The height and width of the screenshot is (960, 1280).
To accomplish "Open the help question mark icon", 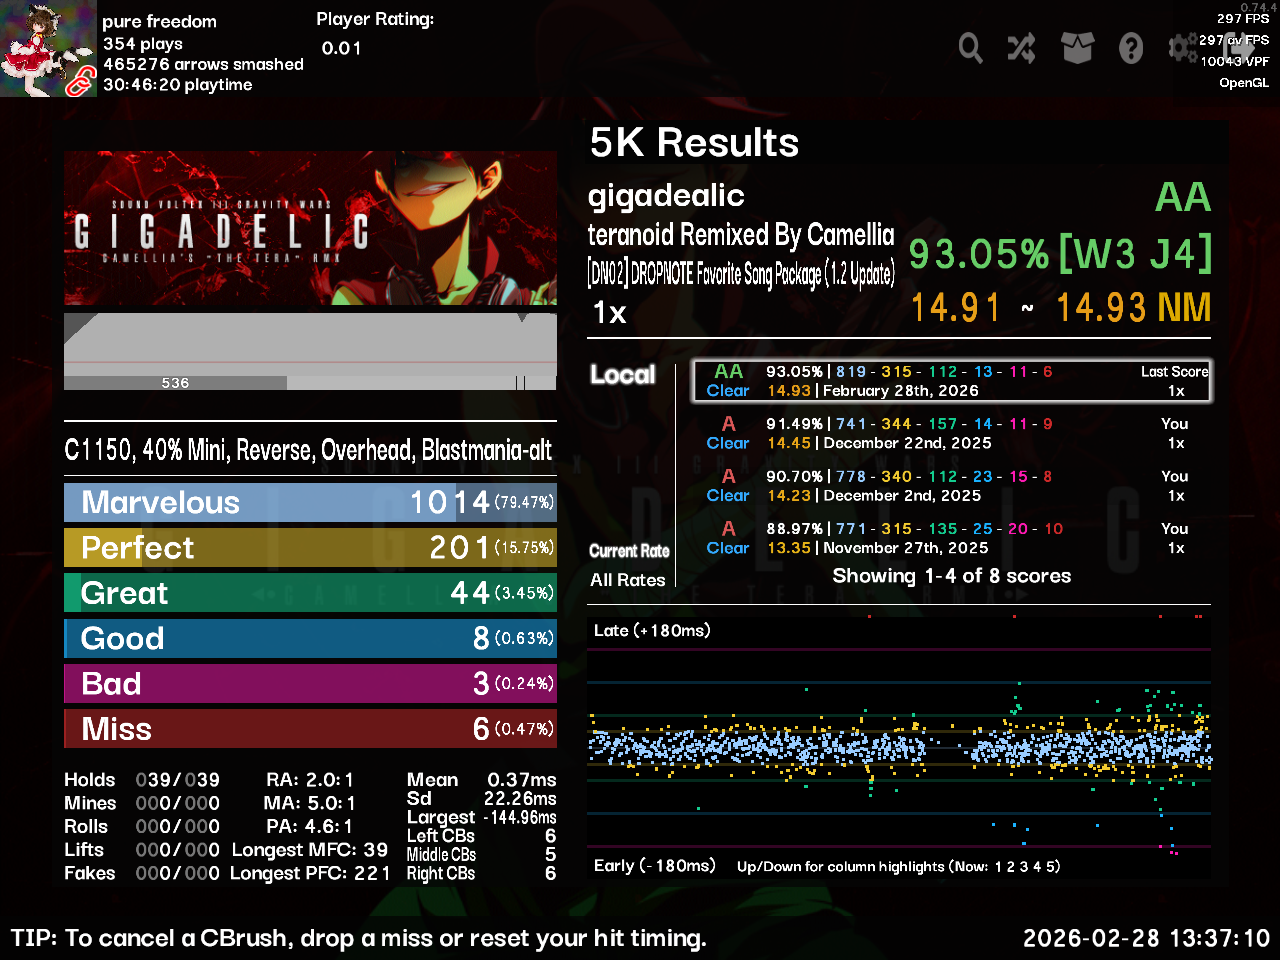I will coord(1131,47).
